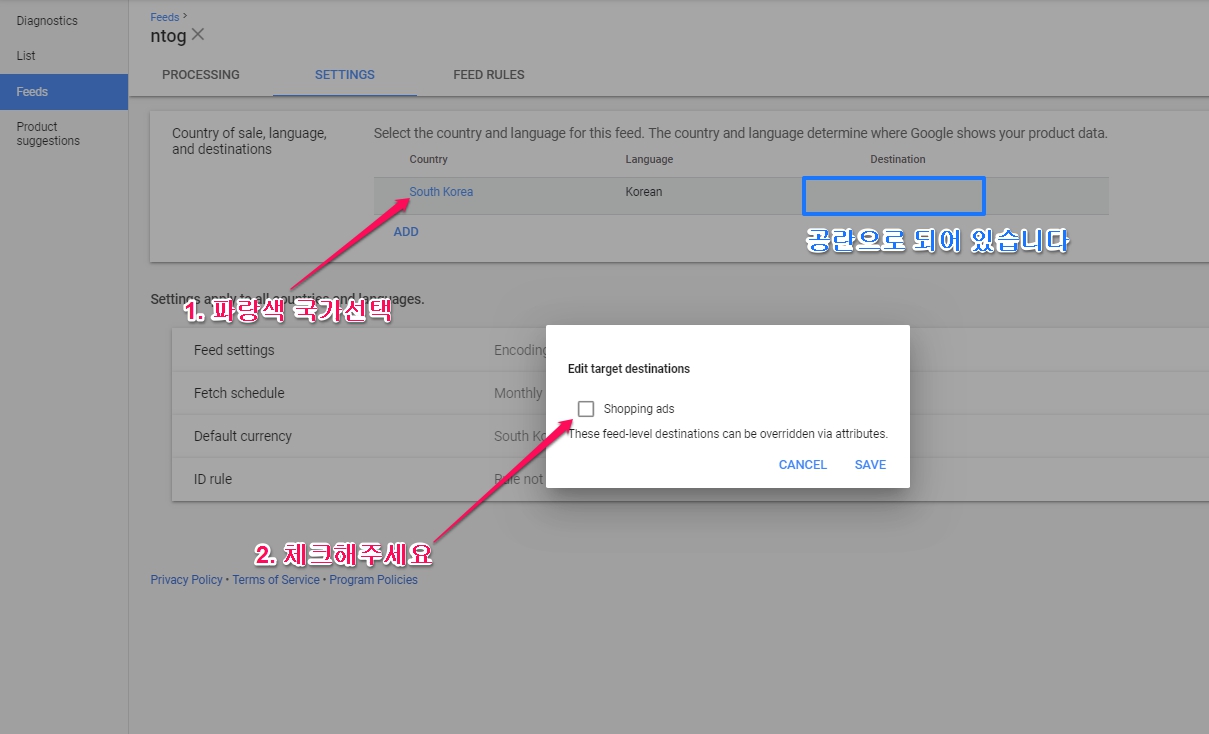Go to List in the sidebar
This screenshot has height=734, width=1209.
pyautogui.click(x=26, y=56)
